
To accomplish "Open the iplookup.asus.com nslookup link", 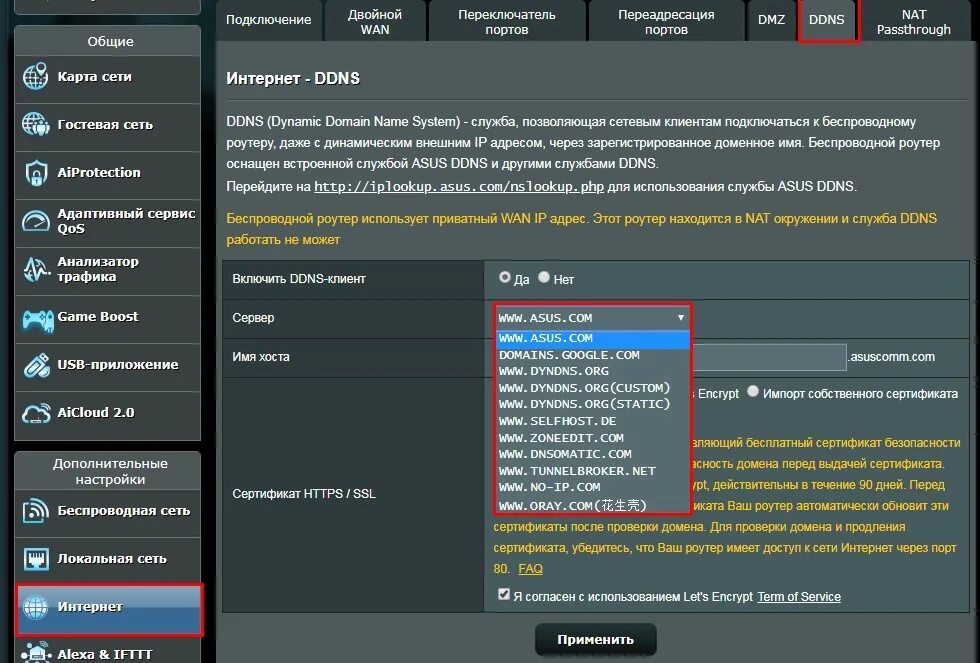I will pyautogui.click(x=459, y=186).
